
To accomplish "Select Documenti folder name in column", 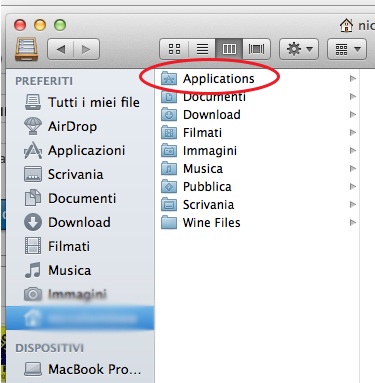I will tap(215, 97).
